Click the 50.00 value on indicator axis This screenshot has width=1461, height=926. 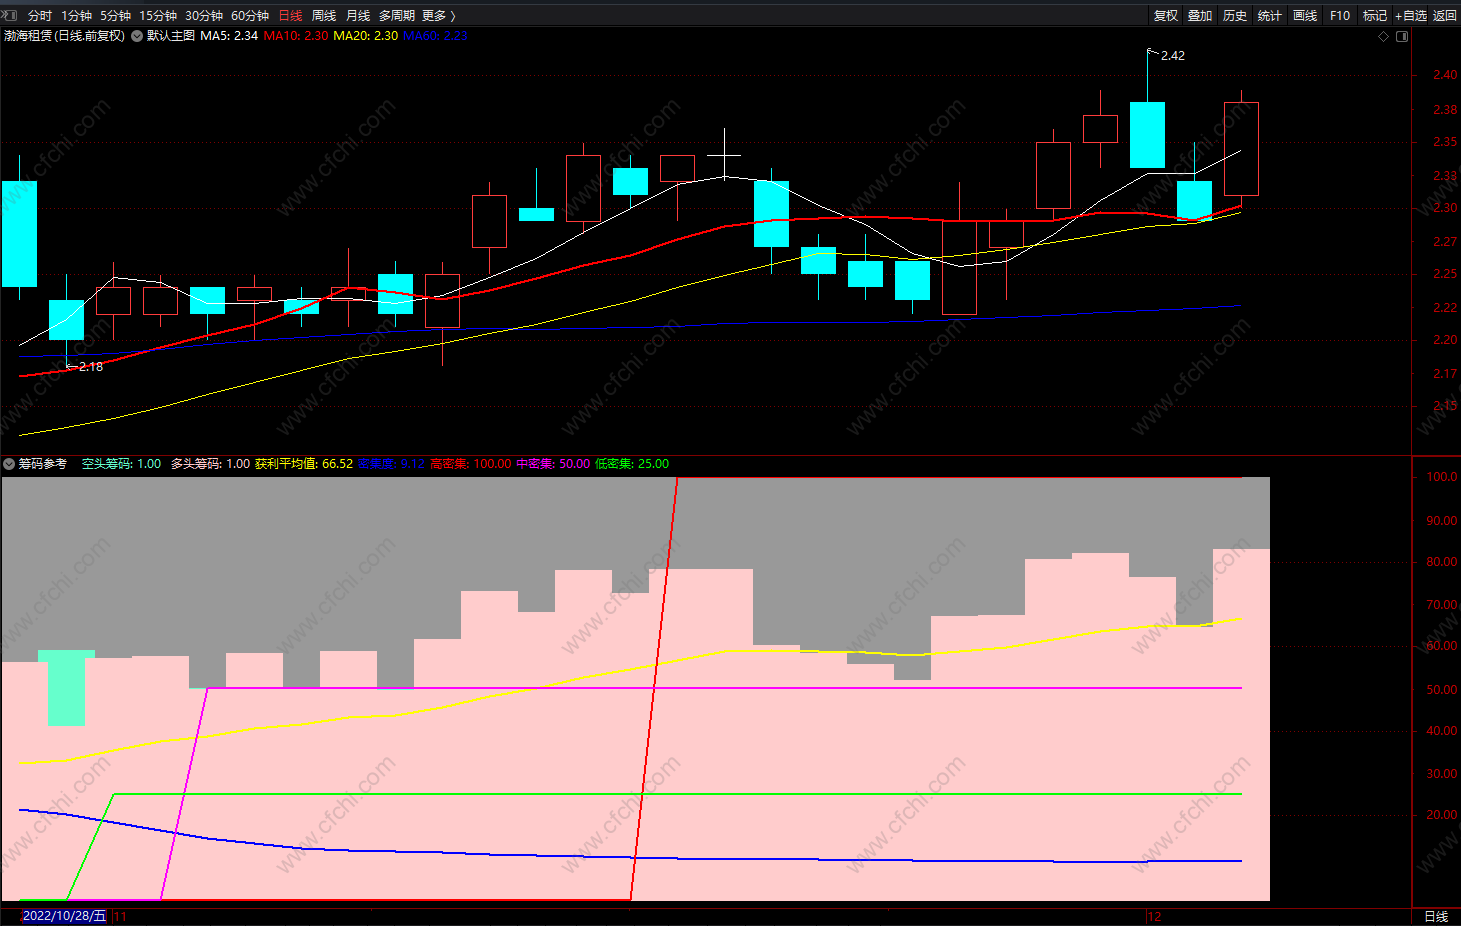coord(1441,690)
